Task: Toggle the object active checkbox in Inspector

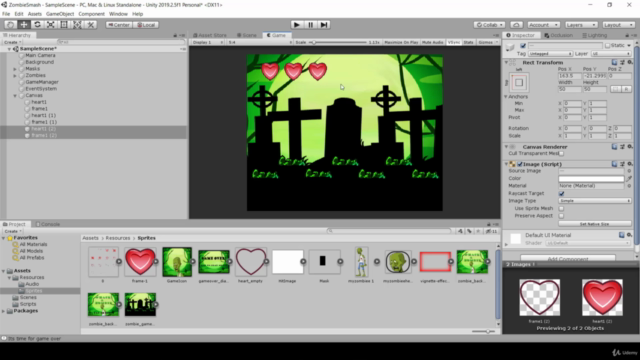Action: tap(523, 46)
